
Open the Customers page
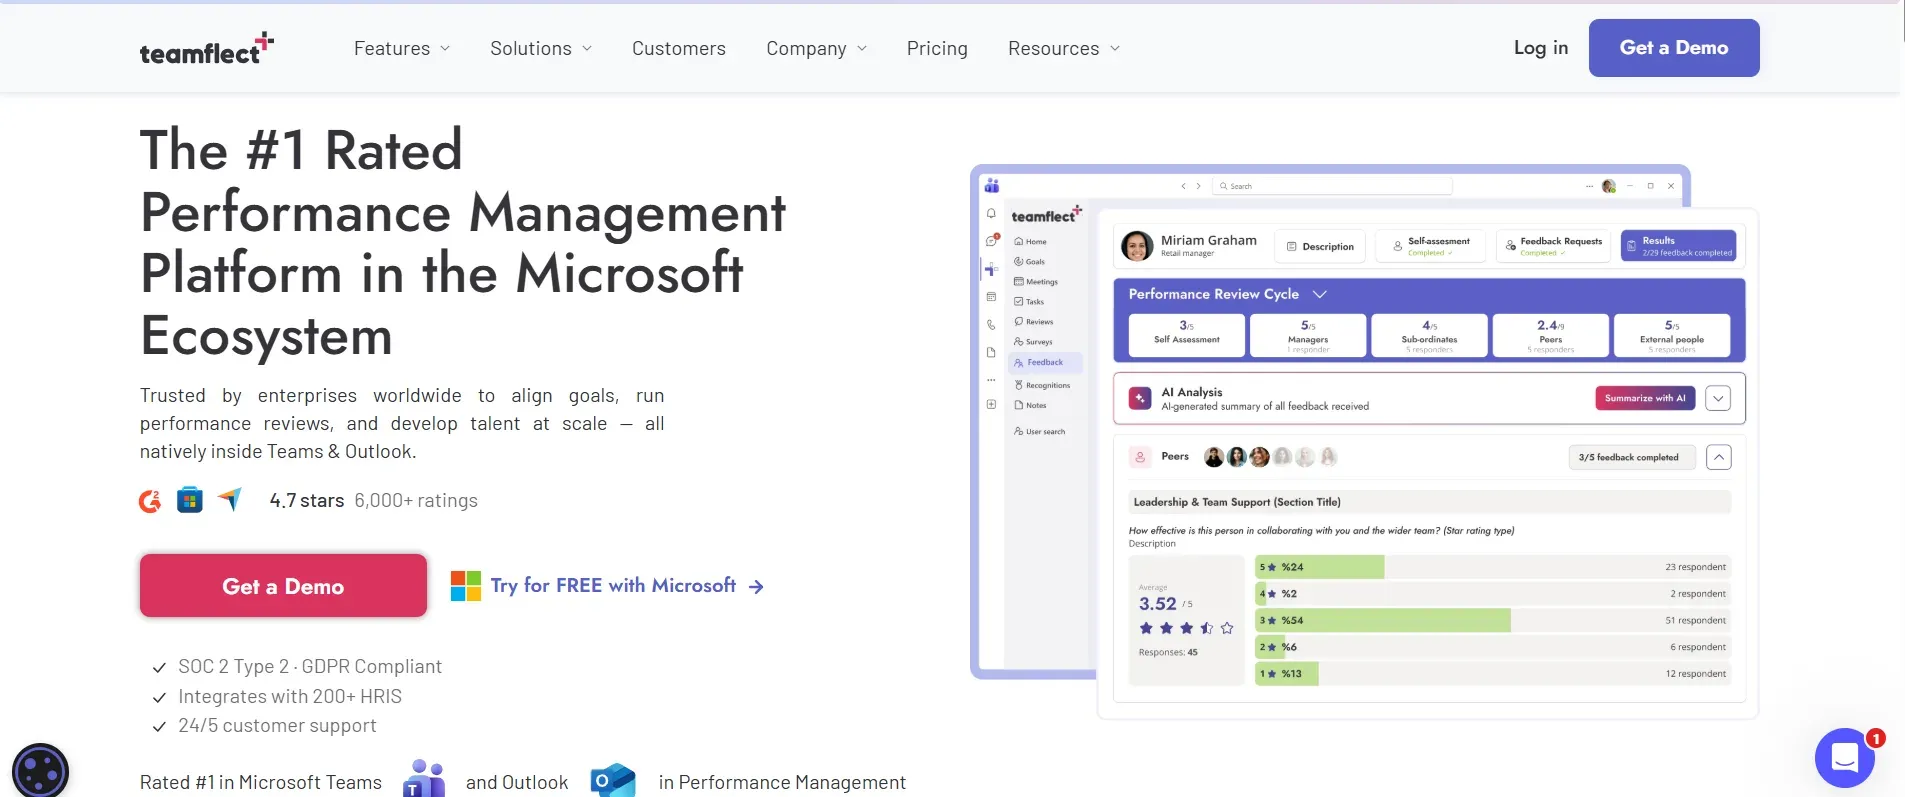pos(679,48)
